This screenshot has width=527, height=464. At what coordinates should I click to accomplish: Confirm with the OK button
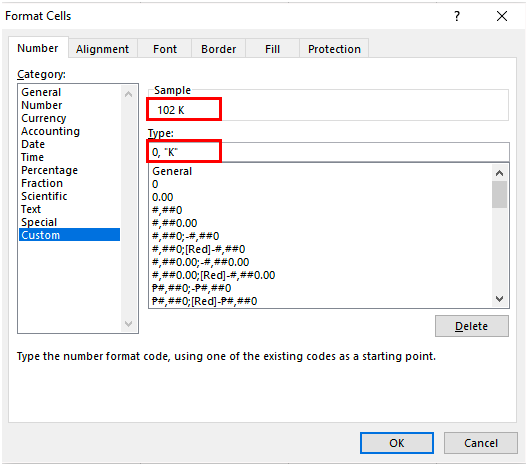(397, 443)
